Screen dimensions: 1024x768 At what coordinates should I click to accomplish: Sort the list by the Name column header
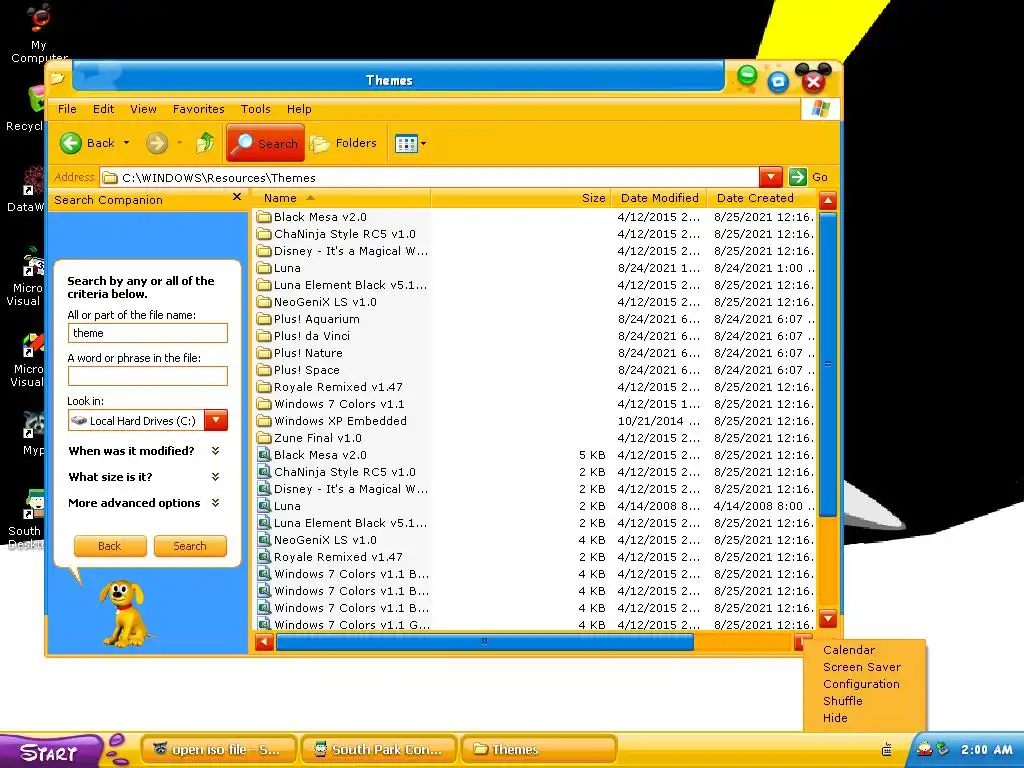pos(340,198)
